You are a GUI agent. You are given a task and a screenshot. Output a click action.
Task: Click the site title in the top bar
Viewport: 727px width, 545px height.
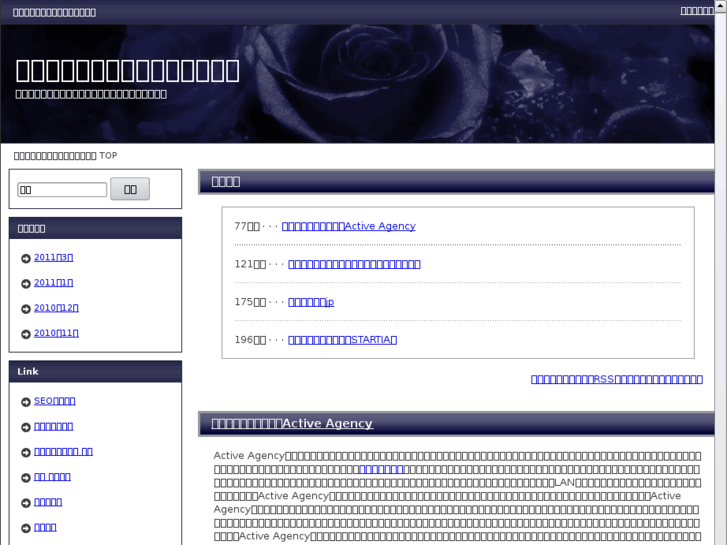(x=54, y=13)
